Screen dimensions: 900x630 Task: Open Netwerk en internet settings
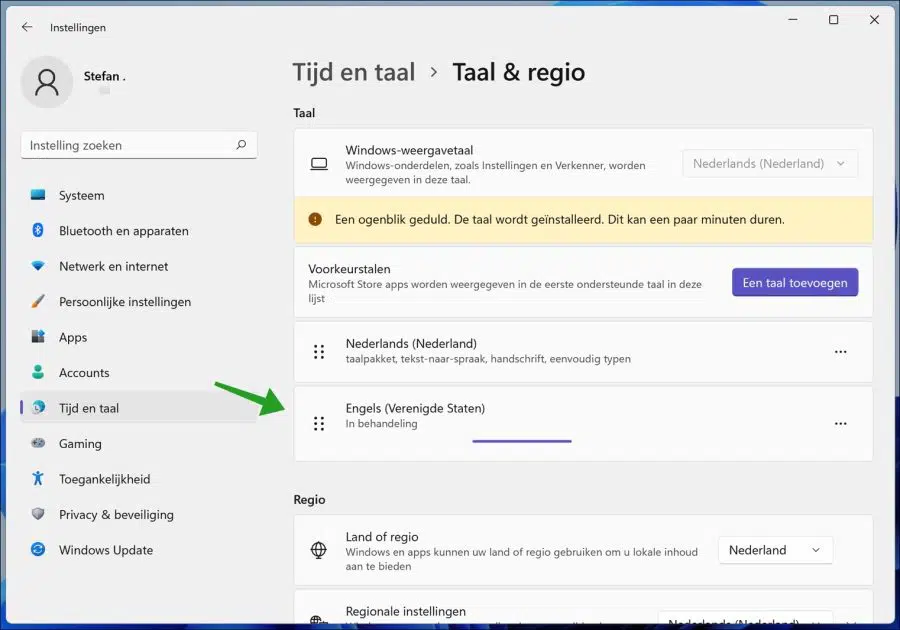138,266
